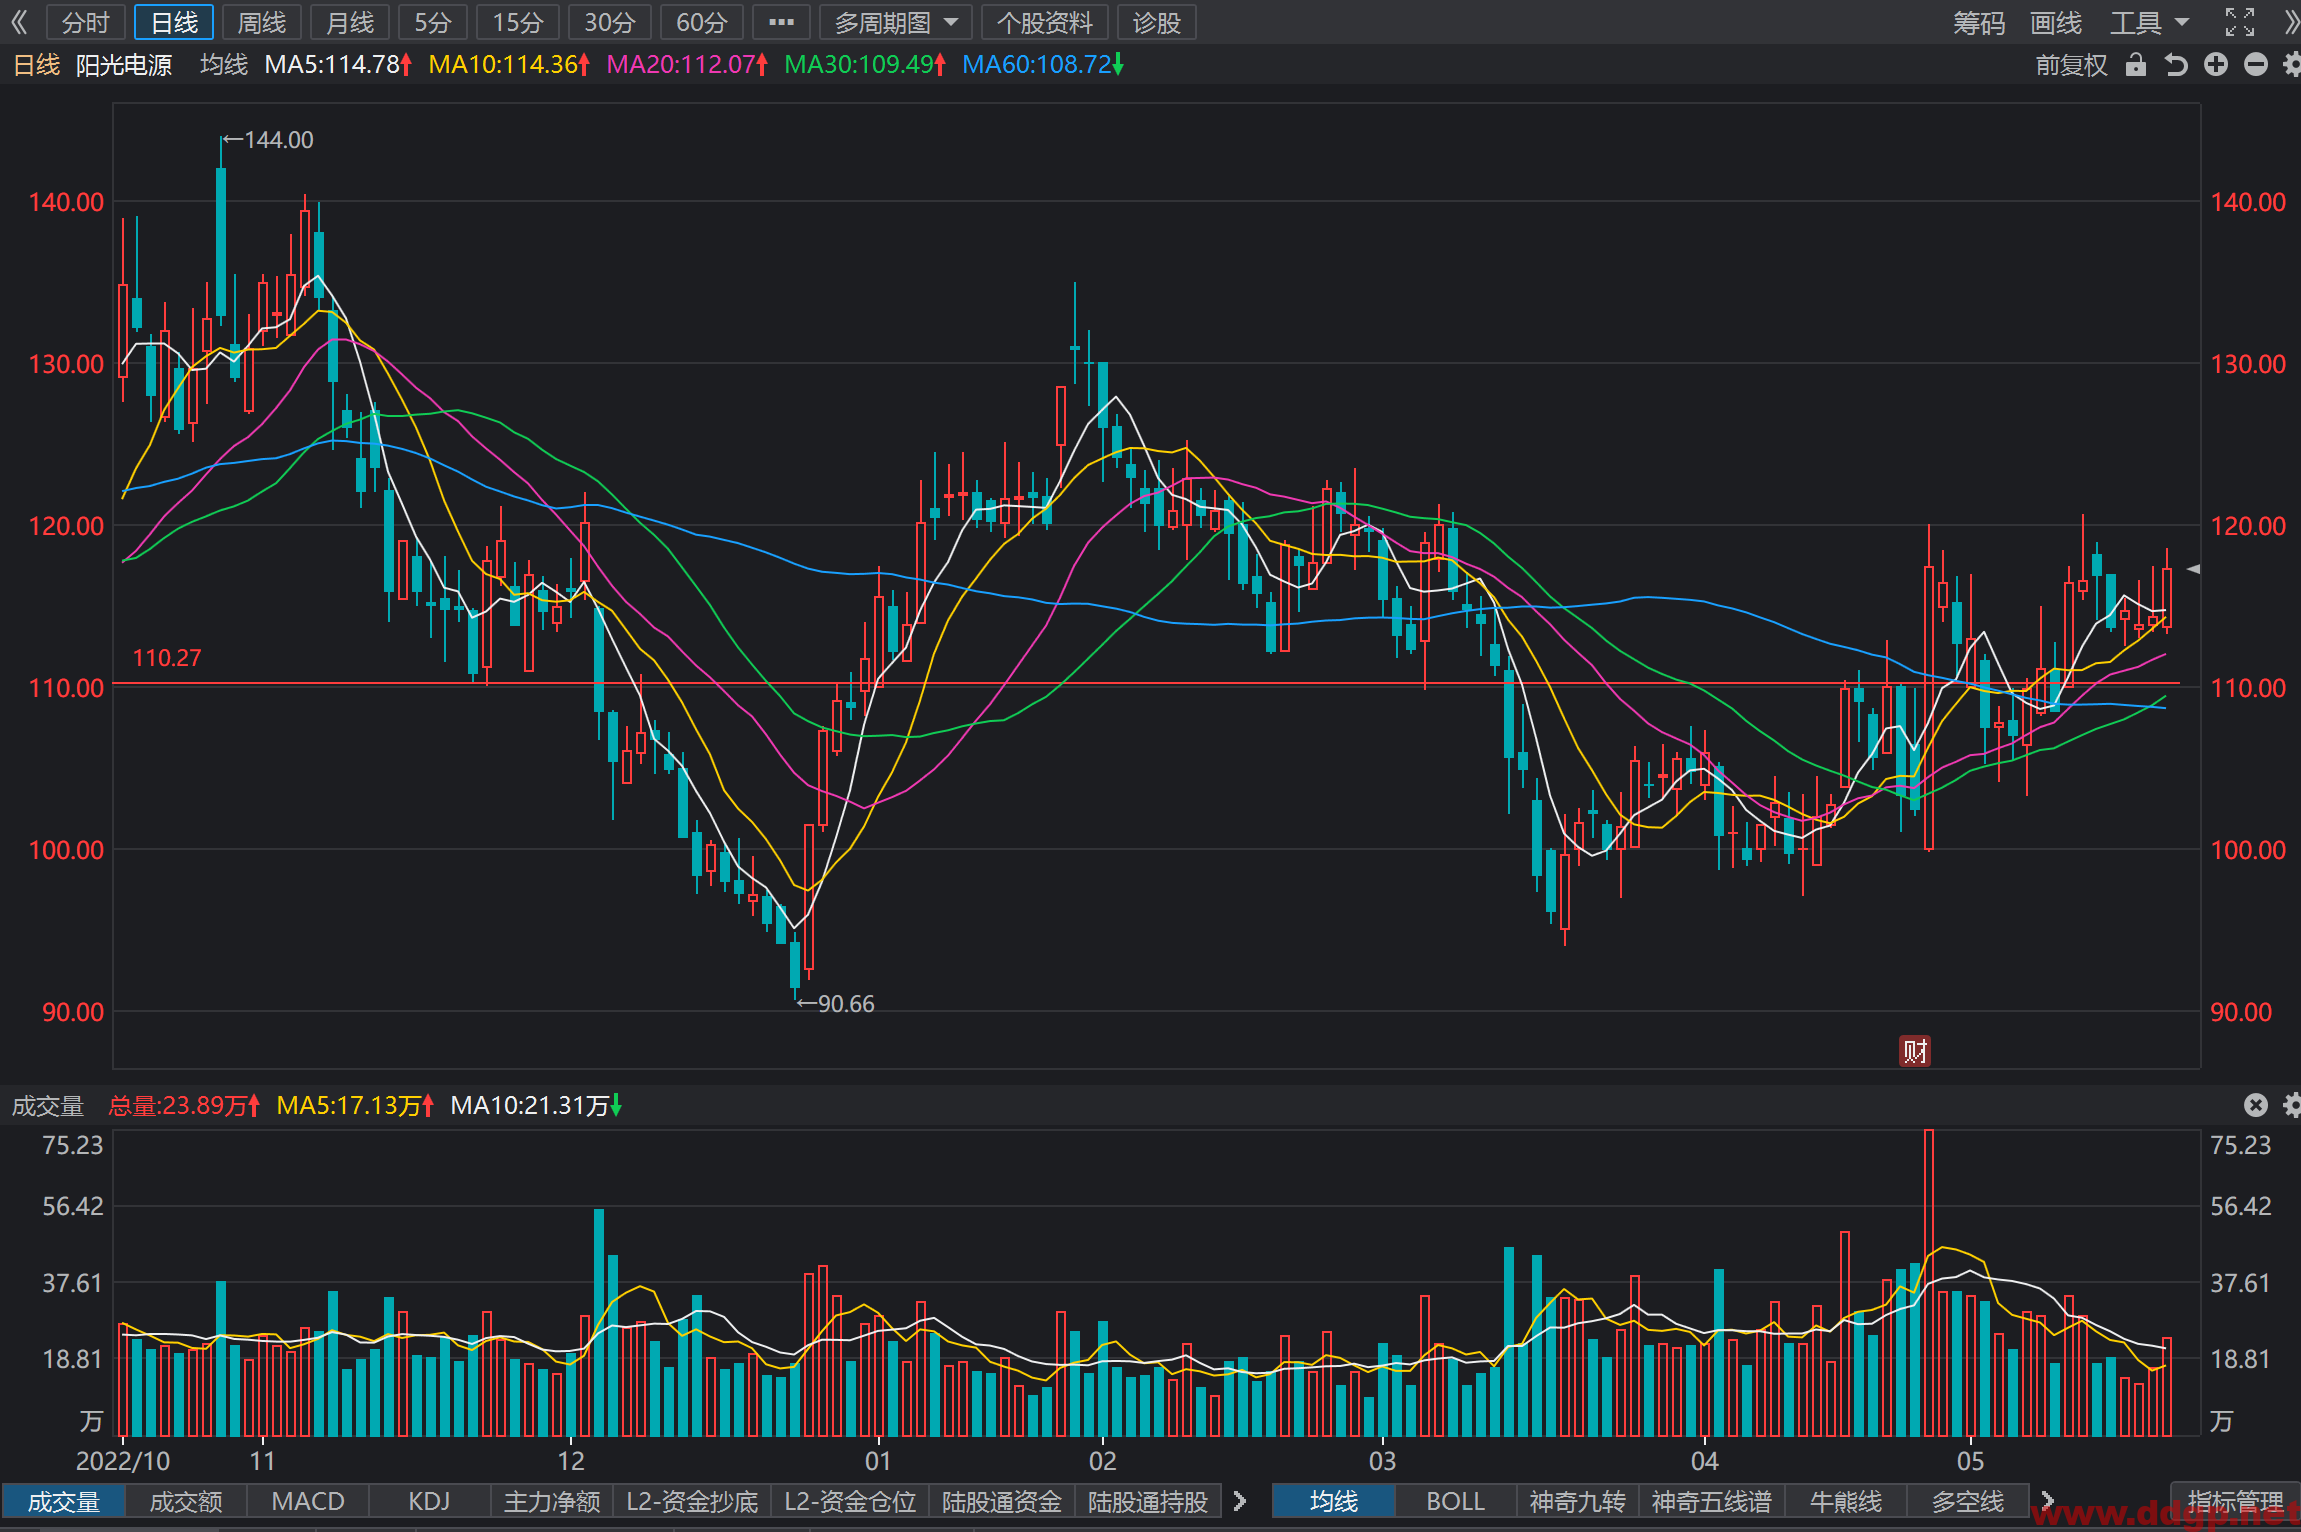The width and height of the screenshot is (2301, 1532).
Task: Open more periods via the ellipsis button
Action: point(781,22)
